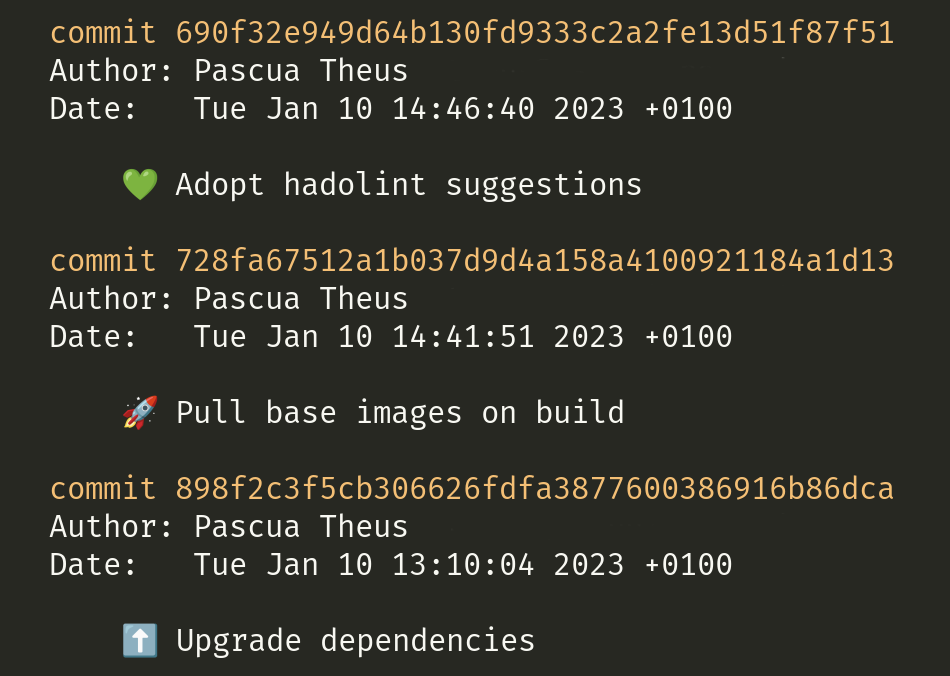Select commit hash starting with 728fa675
Viewport: 950px width, 676px height.
534,260
